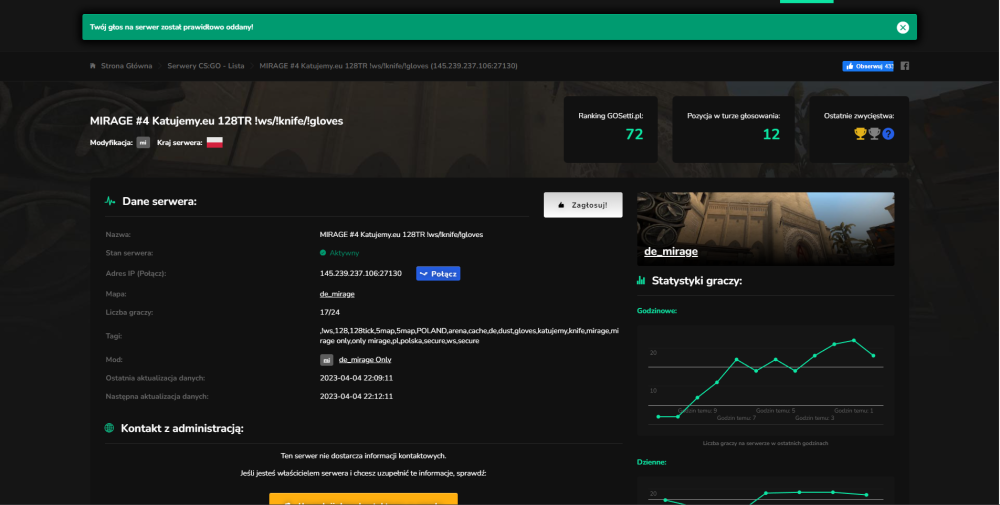Click the Godzinowe chart label
1000x505 pixels.
(x=657, y=311)
